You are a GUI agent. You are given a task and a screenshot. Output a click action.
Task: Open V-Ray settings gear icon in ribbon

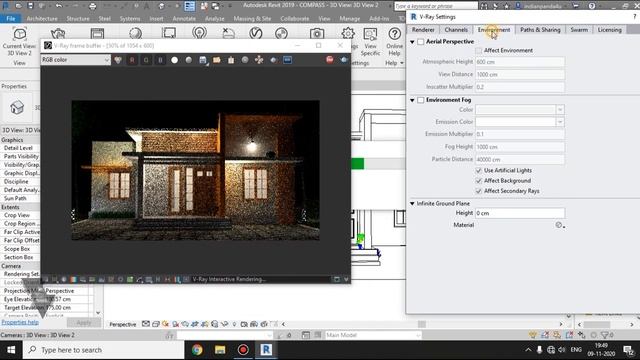[x=348, y=33]
